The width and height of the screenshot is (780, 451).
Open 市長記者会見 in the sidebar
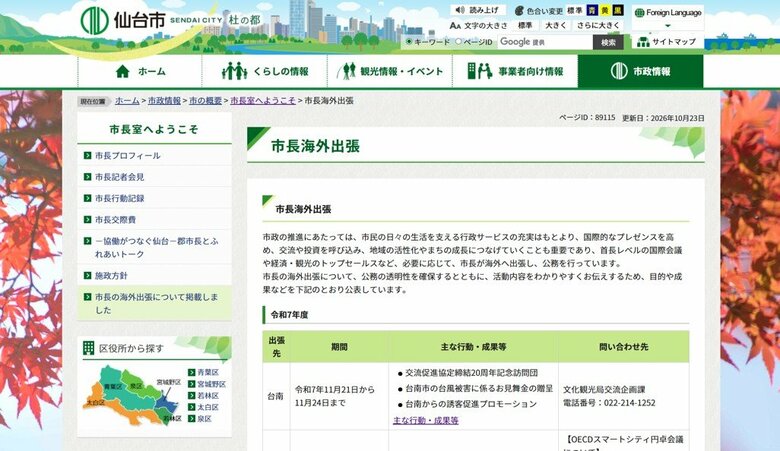119,177
